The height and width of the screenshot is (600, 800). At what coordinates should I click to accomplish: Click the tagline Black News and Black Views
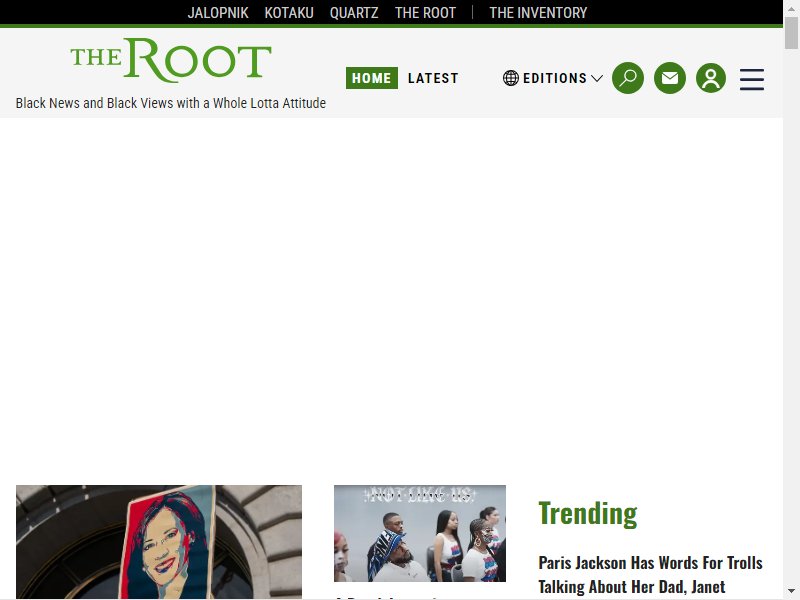(171, 103)
